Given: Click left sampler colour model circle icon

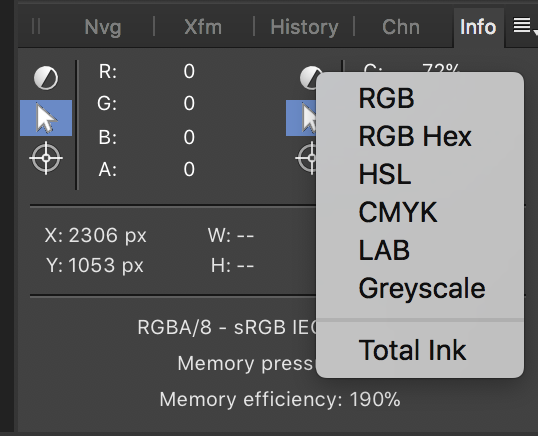Looking at the screenshot, I should click(46, 78).
